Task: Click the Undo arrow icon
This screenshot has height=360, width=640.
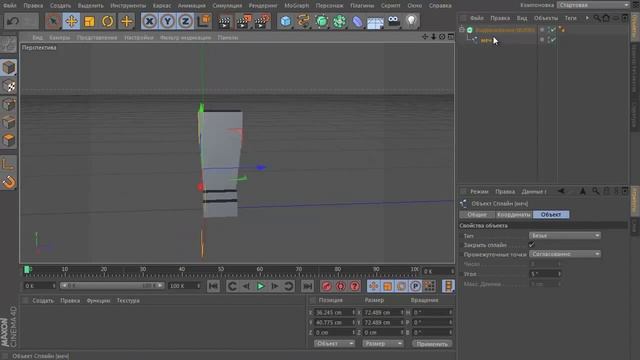Action: coord(13,21)
